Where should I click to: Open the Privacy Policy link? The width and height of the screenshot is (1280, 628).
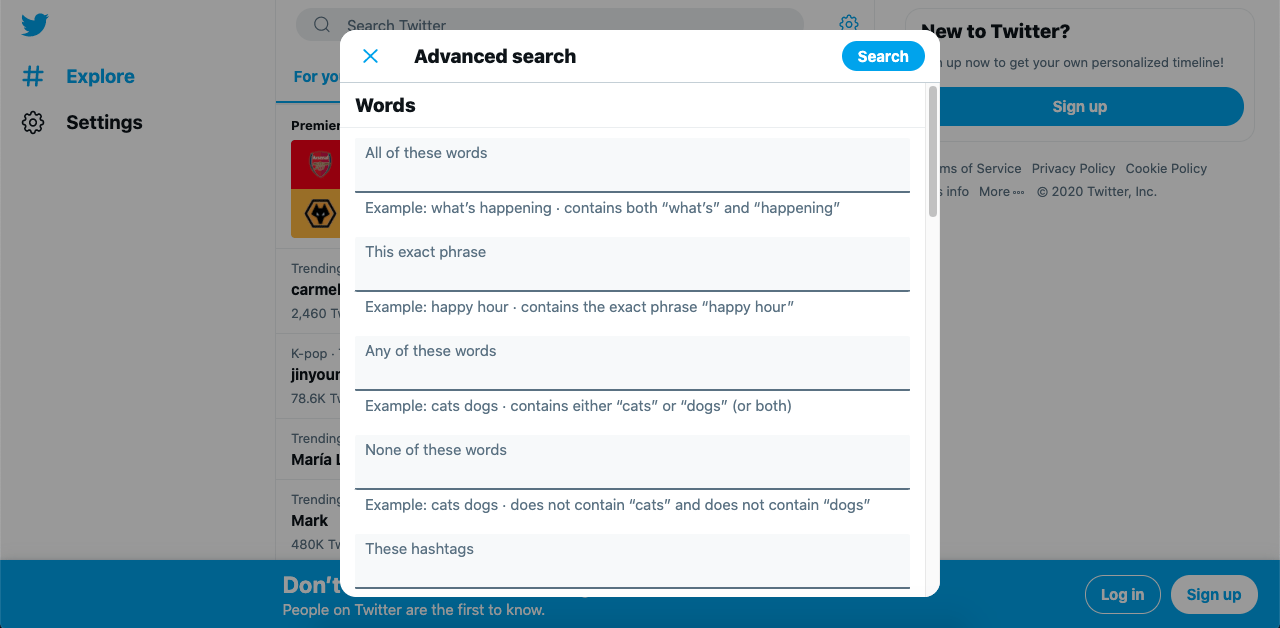(1073, 168)
